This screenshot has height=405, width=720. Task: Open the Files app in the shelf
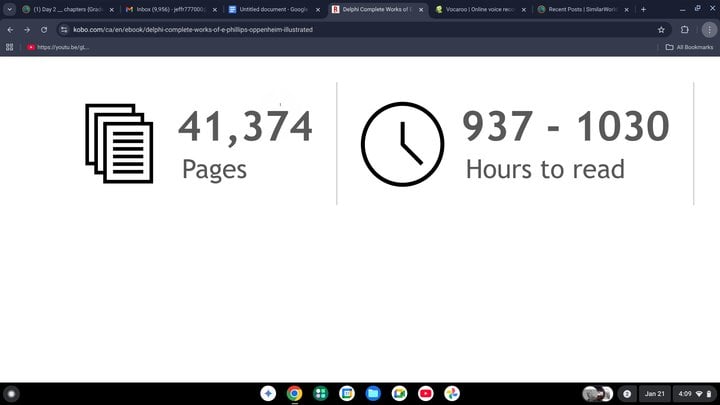pos(373,394)
